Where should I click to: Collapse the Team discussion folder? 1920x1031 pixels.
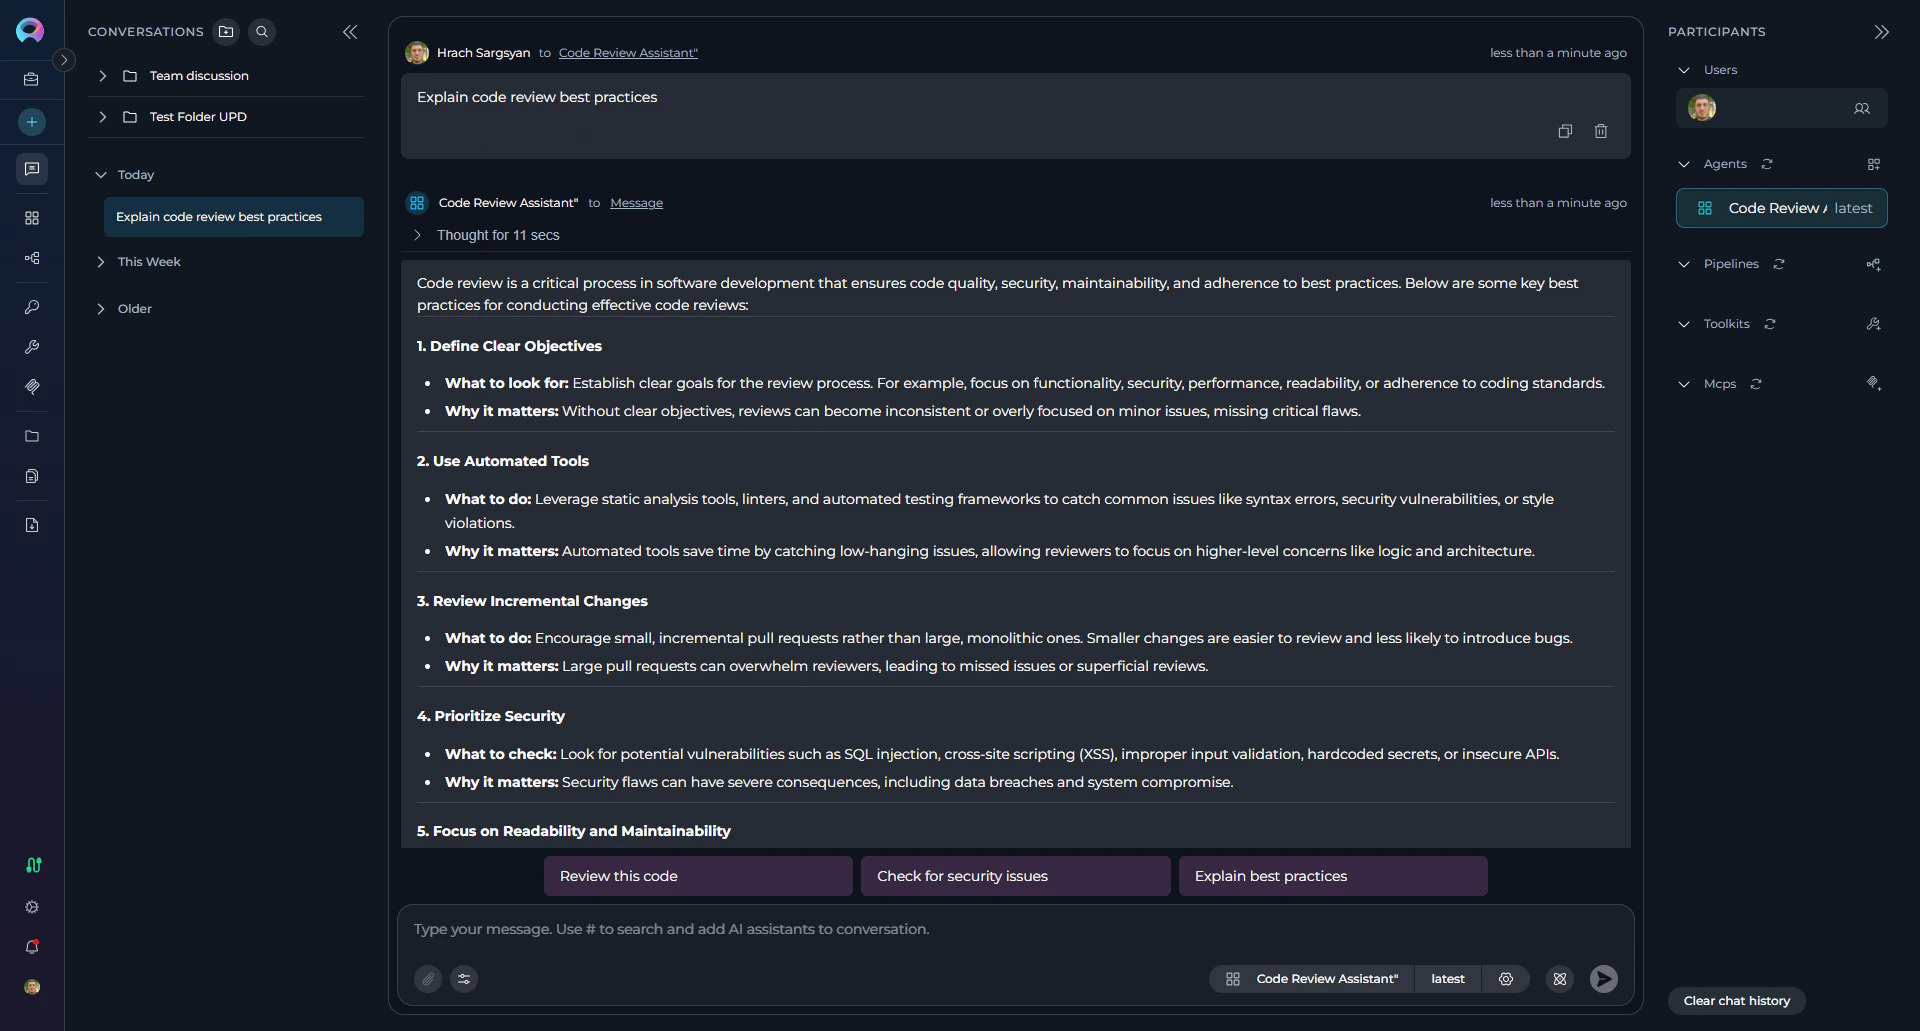(x=101, y=75)
